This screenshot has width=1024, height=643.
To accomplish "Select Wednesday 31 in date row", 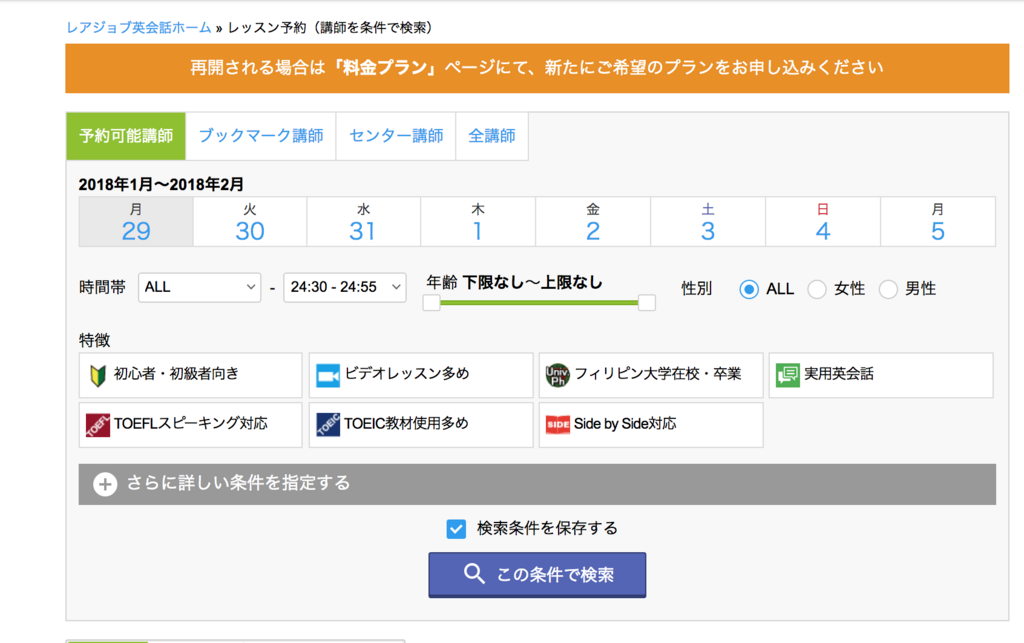I will click(x=364, y=222).
